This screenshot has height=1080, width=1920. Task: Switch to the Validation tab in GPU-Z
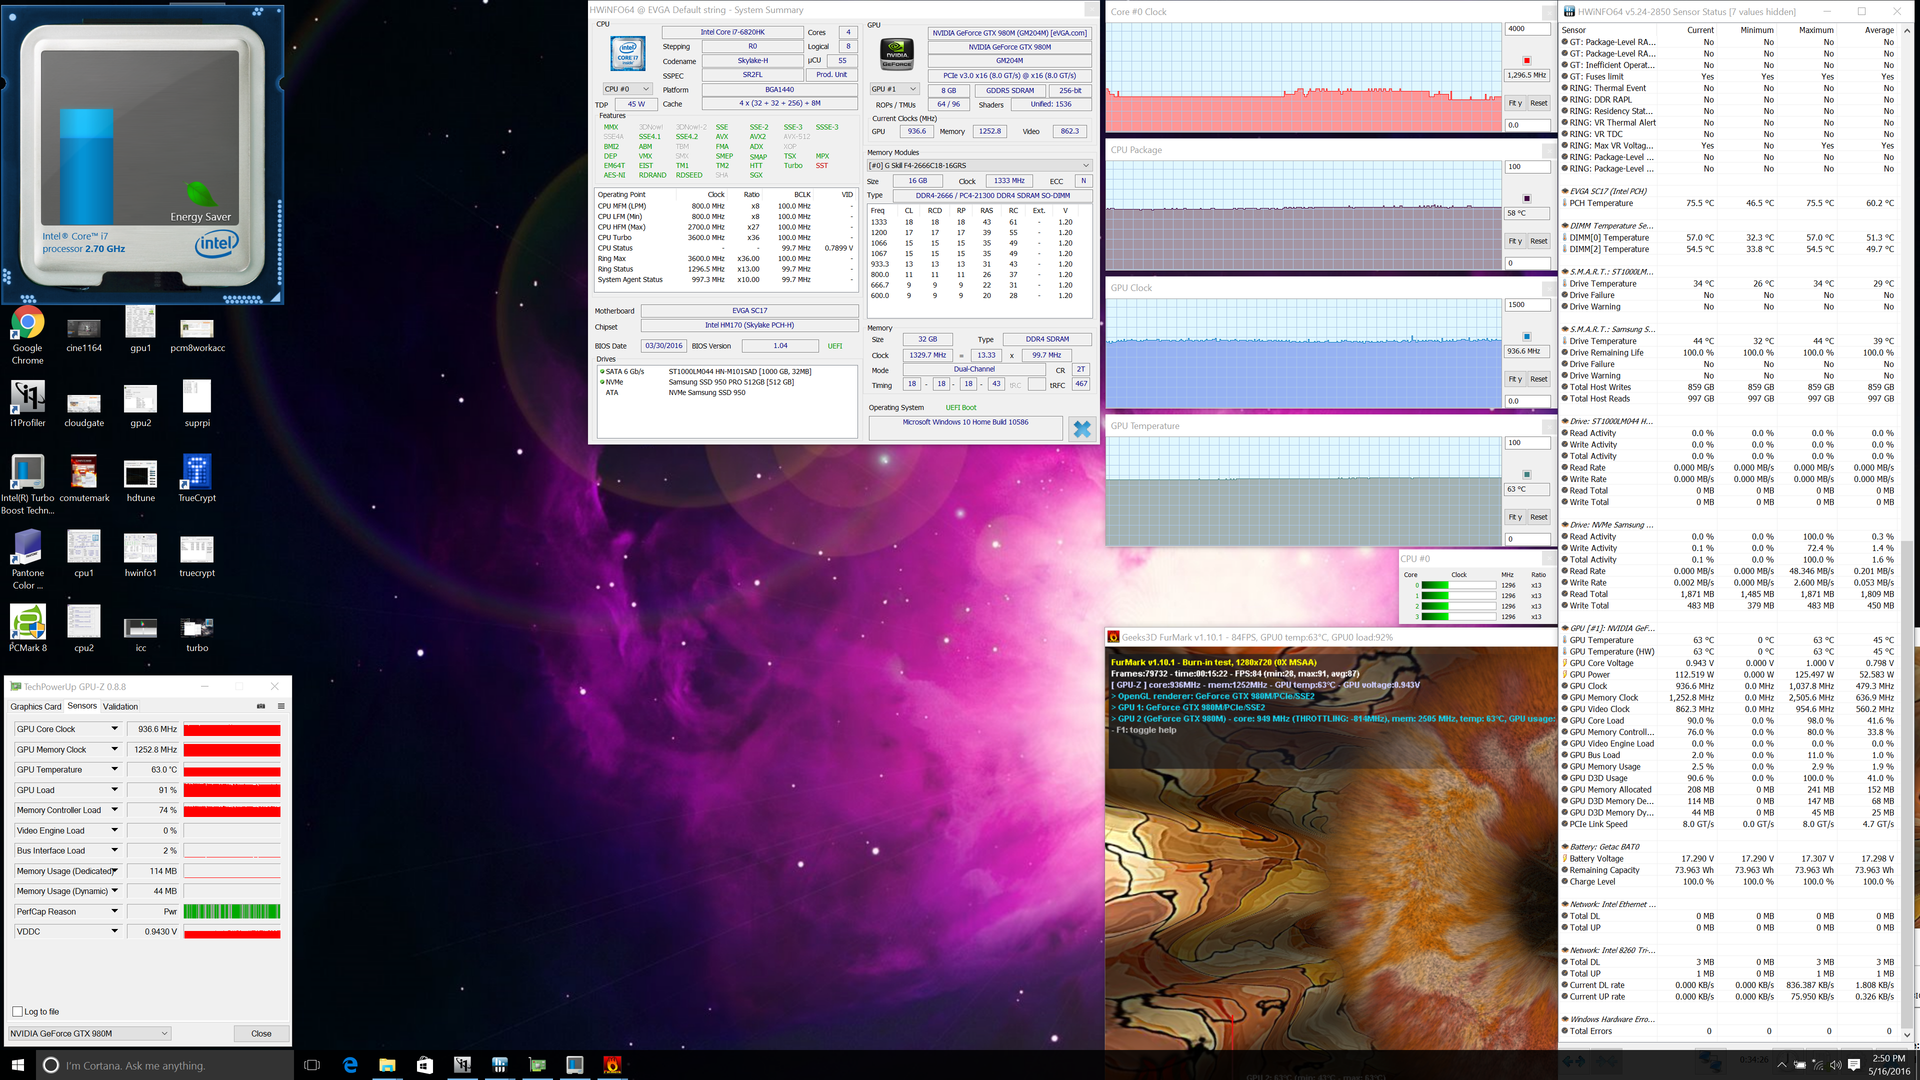(x=120, y=706)
